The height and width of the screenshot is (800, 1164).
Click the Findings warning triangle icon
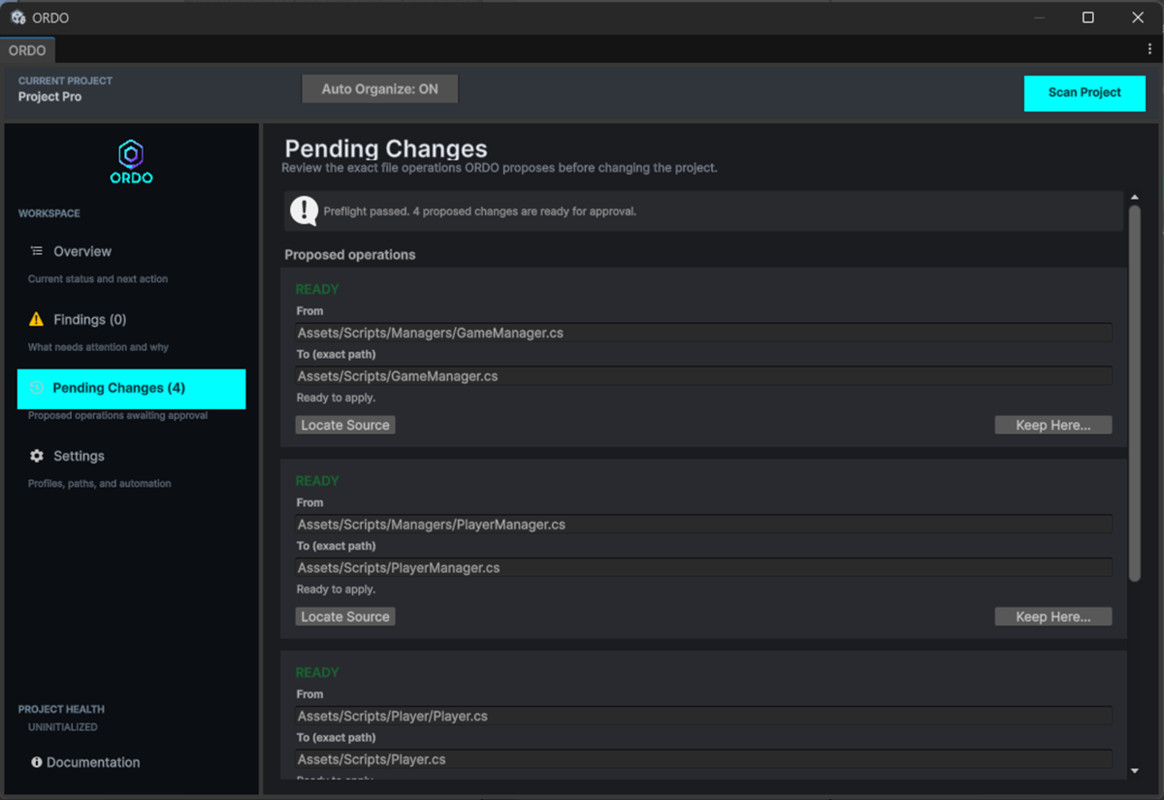click(x=36, y=319)
